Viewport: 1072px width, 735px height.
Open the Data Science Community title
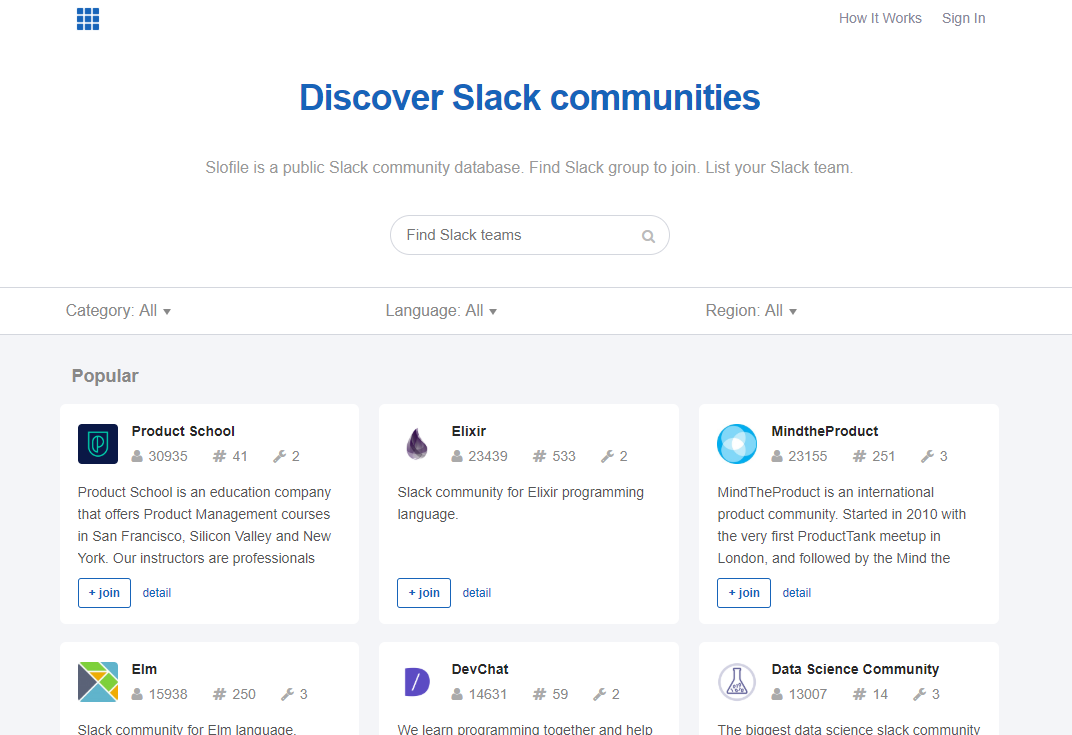click(x=855, y=669)
